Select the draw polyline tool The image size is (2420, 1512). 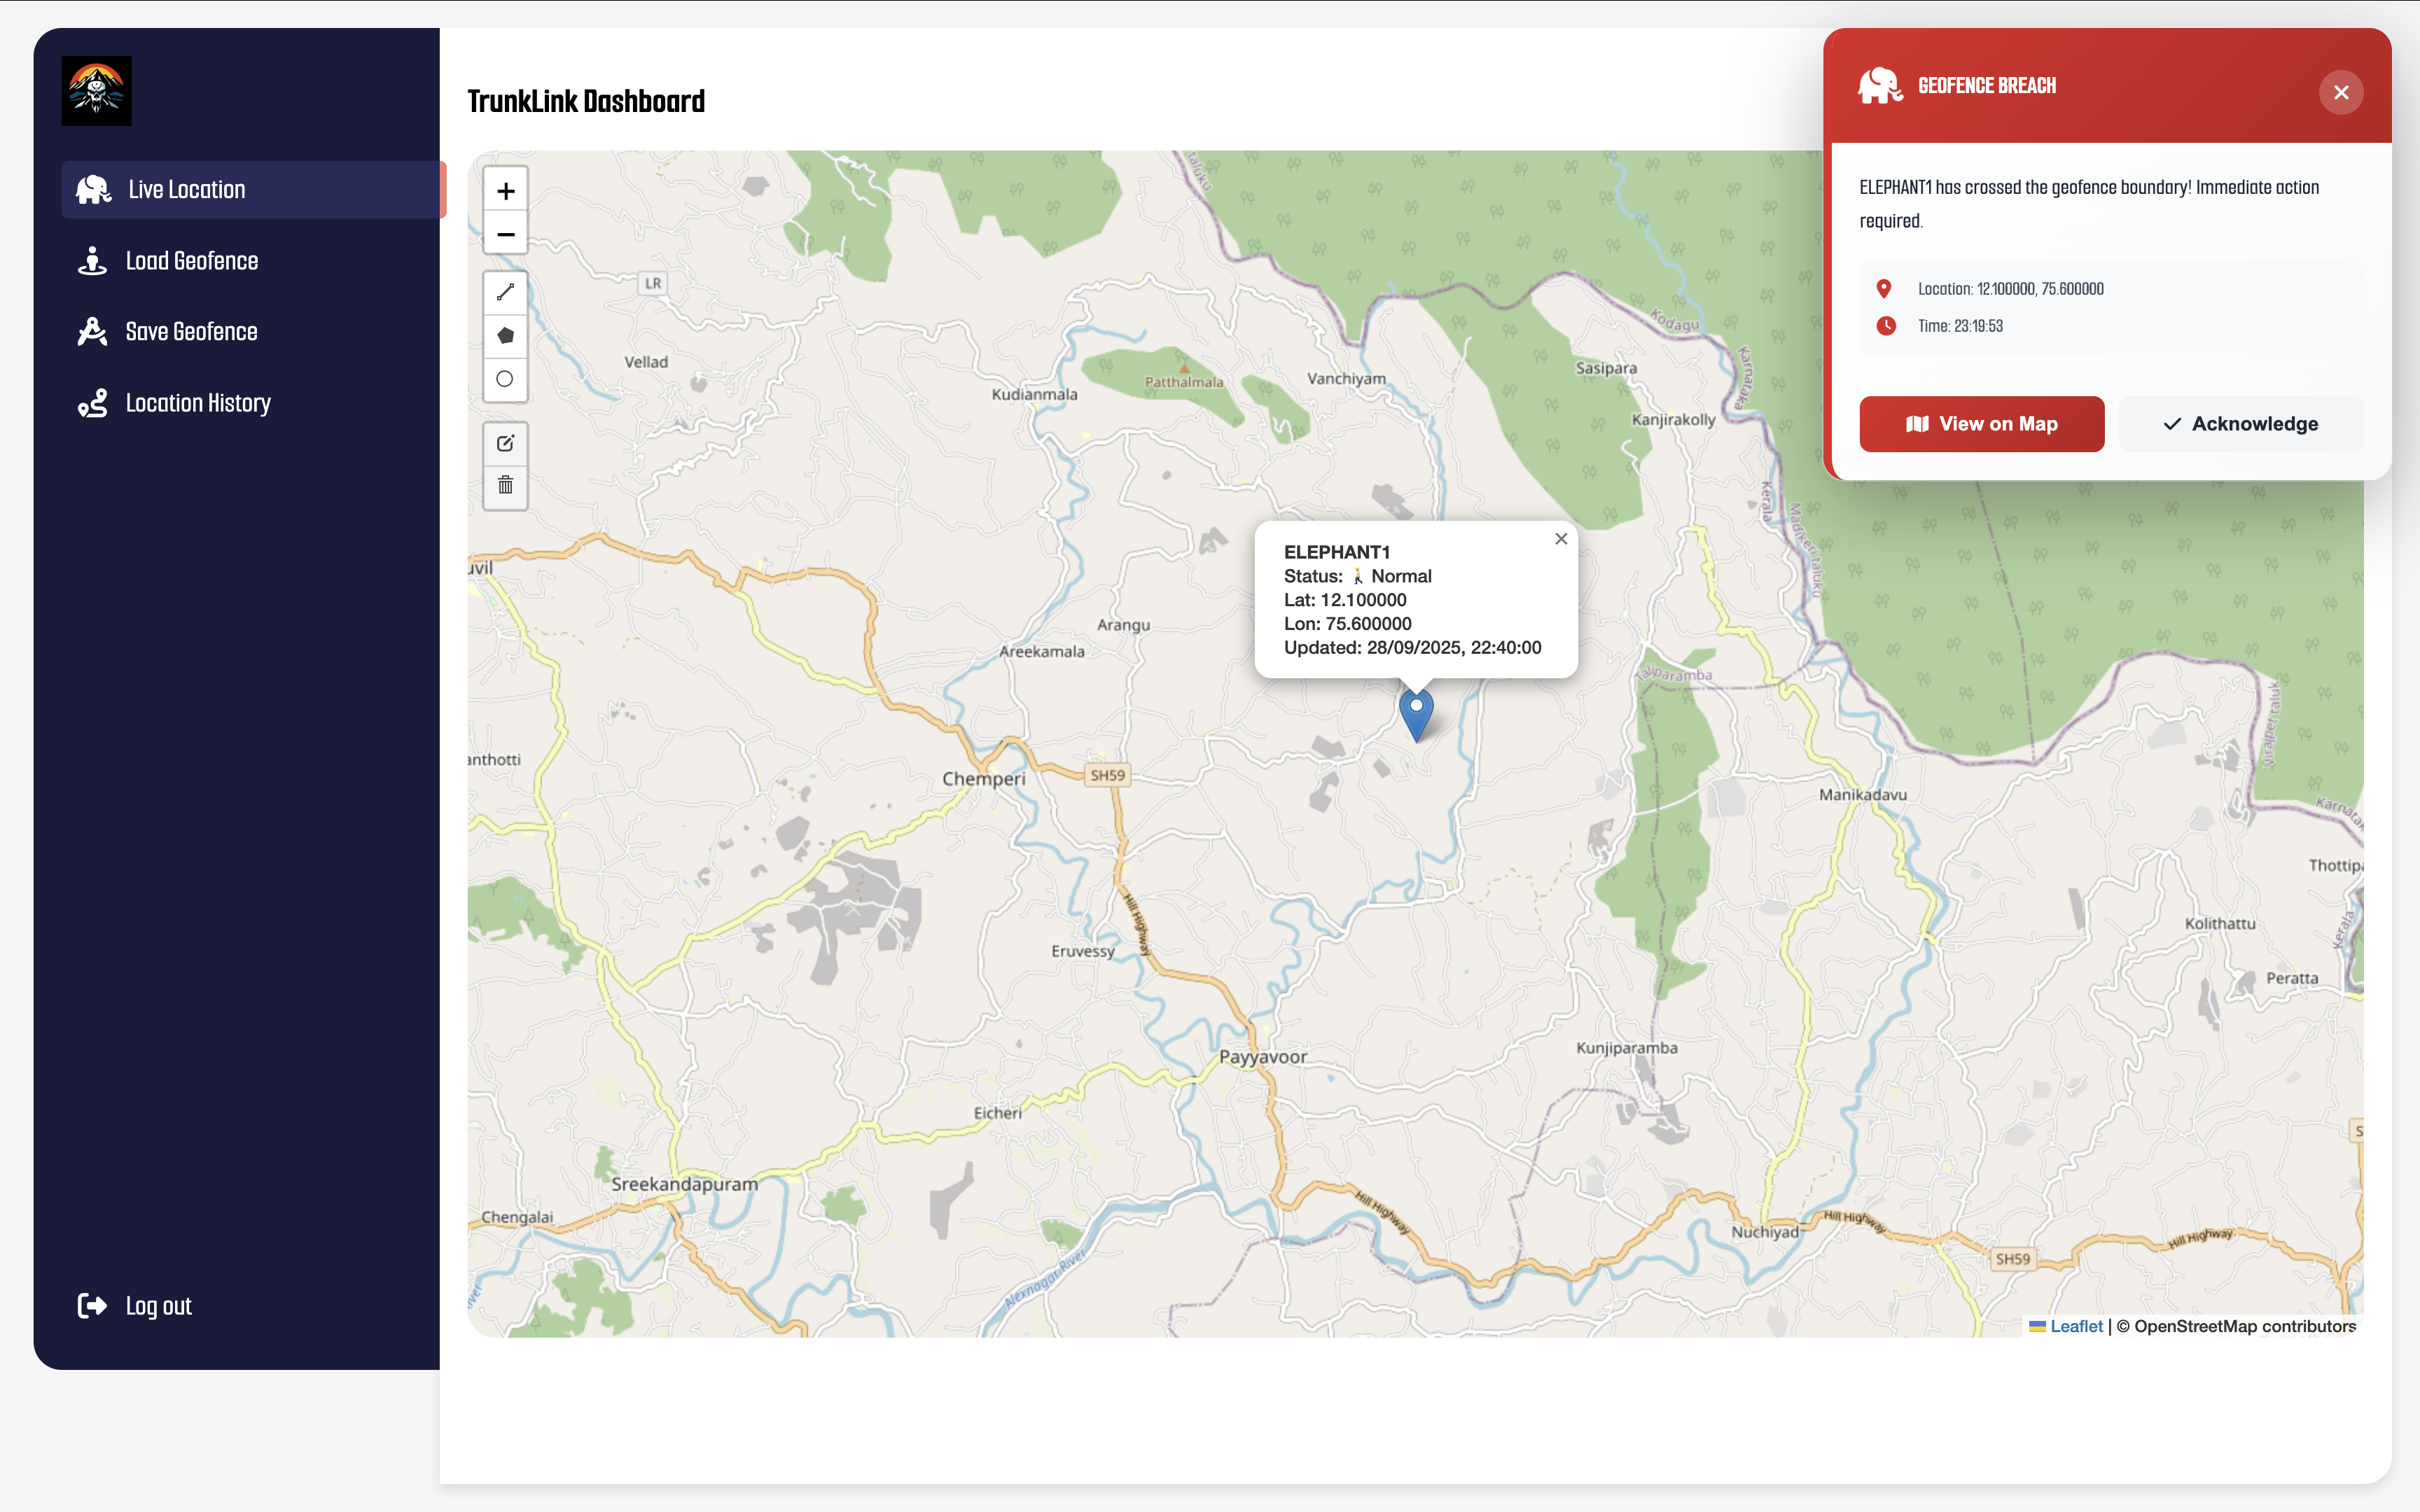(506, 292)
